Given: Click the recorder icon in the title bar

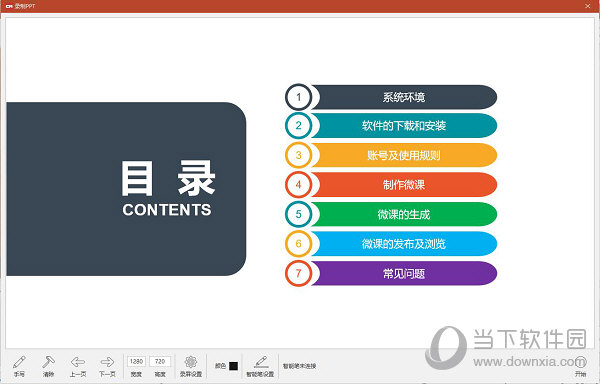Looking at the screenshot, I should (9, 6).
